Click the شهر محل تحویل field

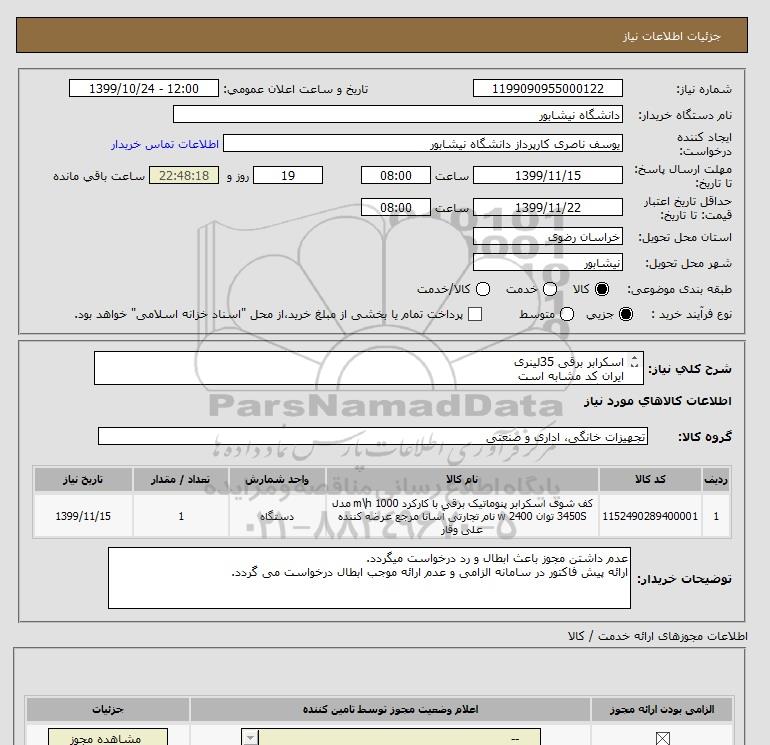[x=548, y=263]
